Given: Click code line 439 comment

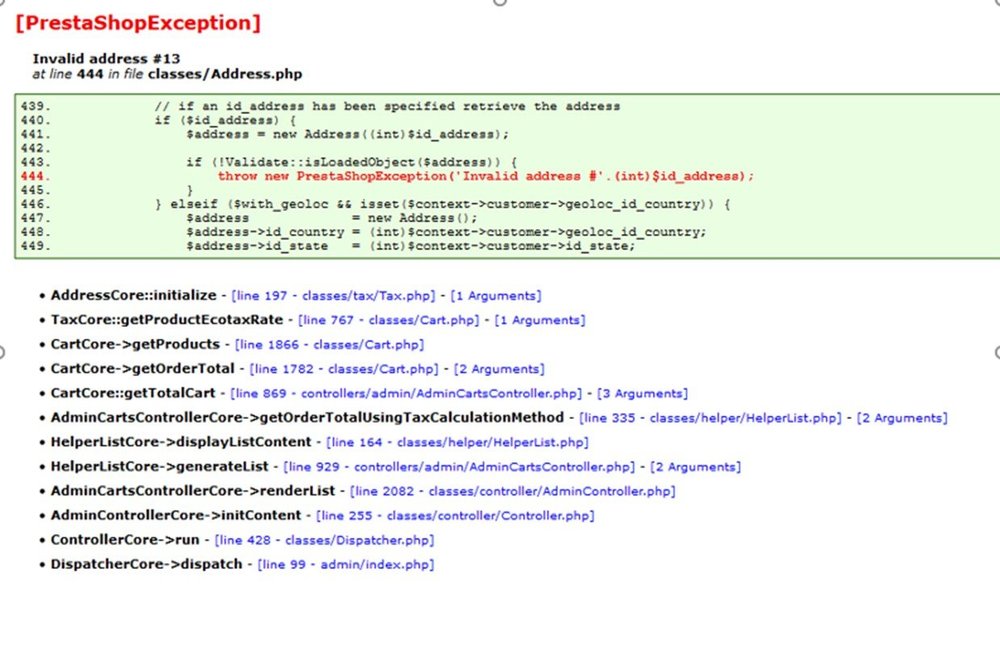Looking at the screenshot, I should [x=387, y=107].
